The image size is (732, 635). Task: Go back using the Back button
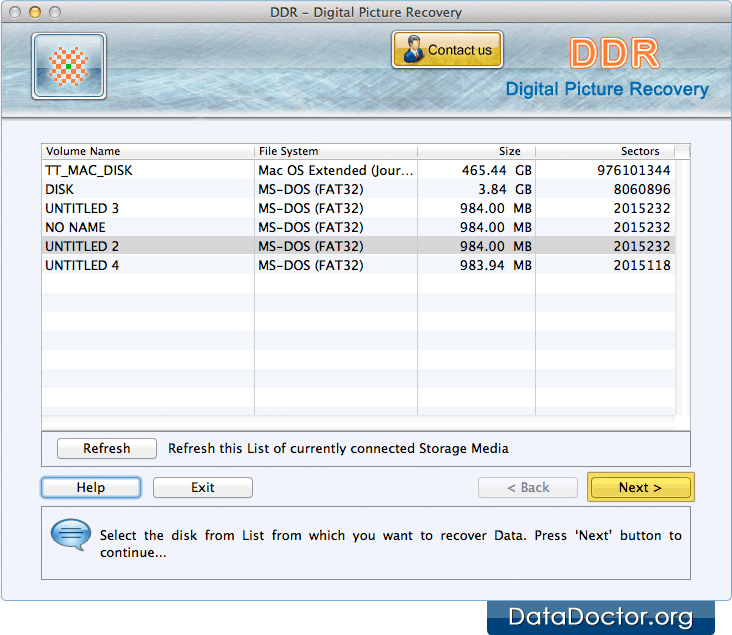(528, 487)
